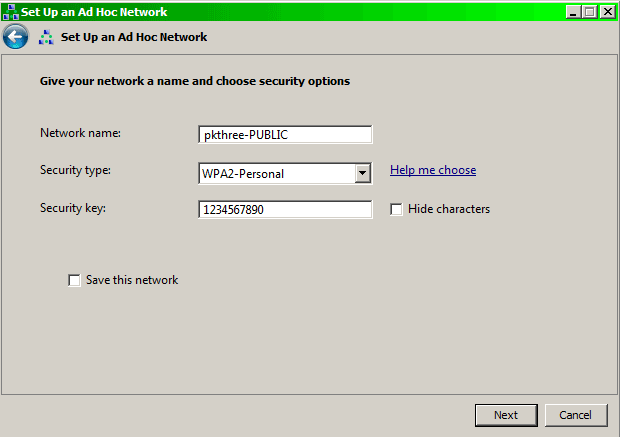Viewport: 620px width, 437px height.
Task: Cancel the ad hoc network setup
Action: pyautogui.click(x=576, y=415)
